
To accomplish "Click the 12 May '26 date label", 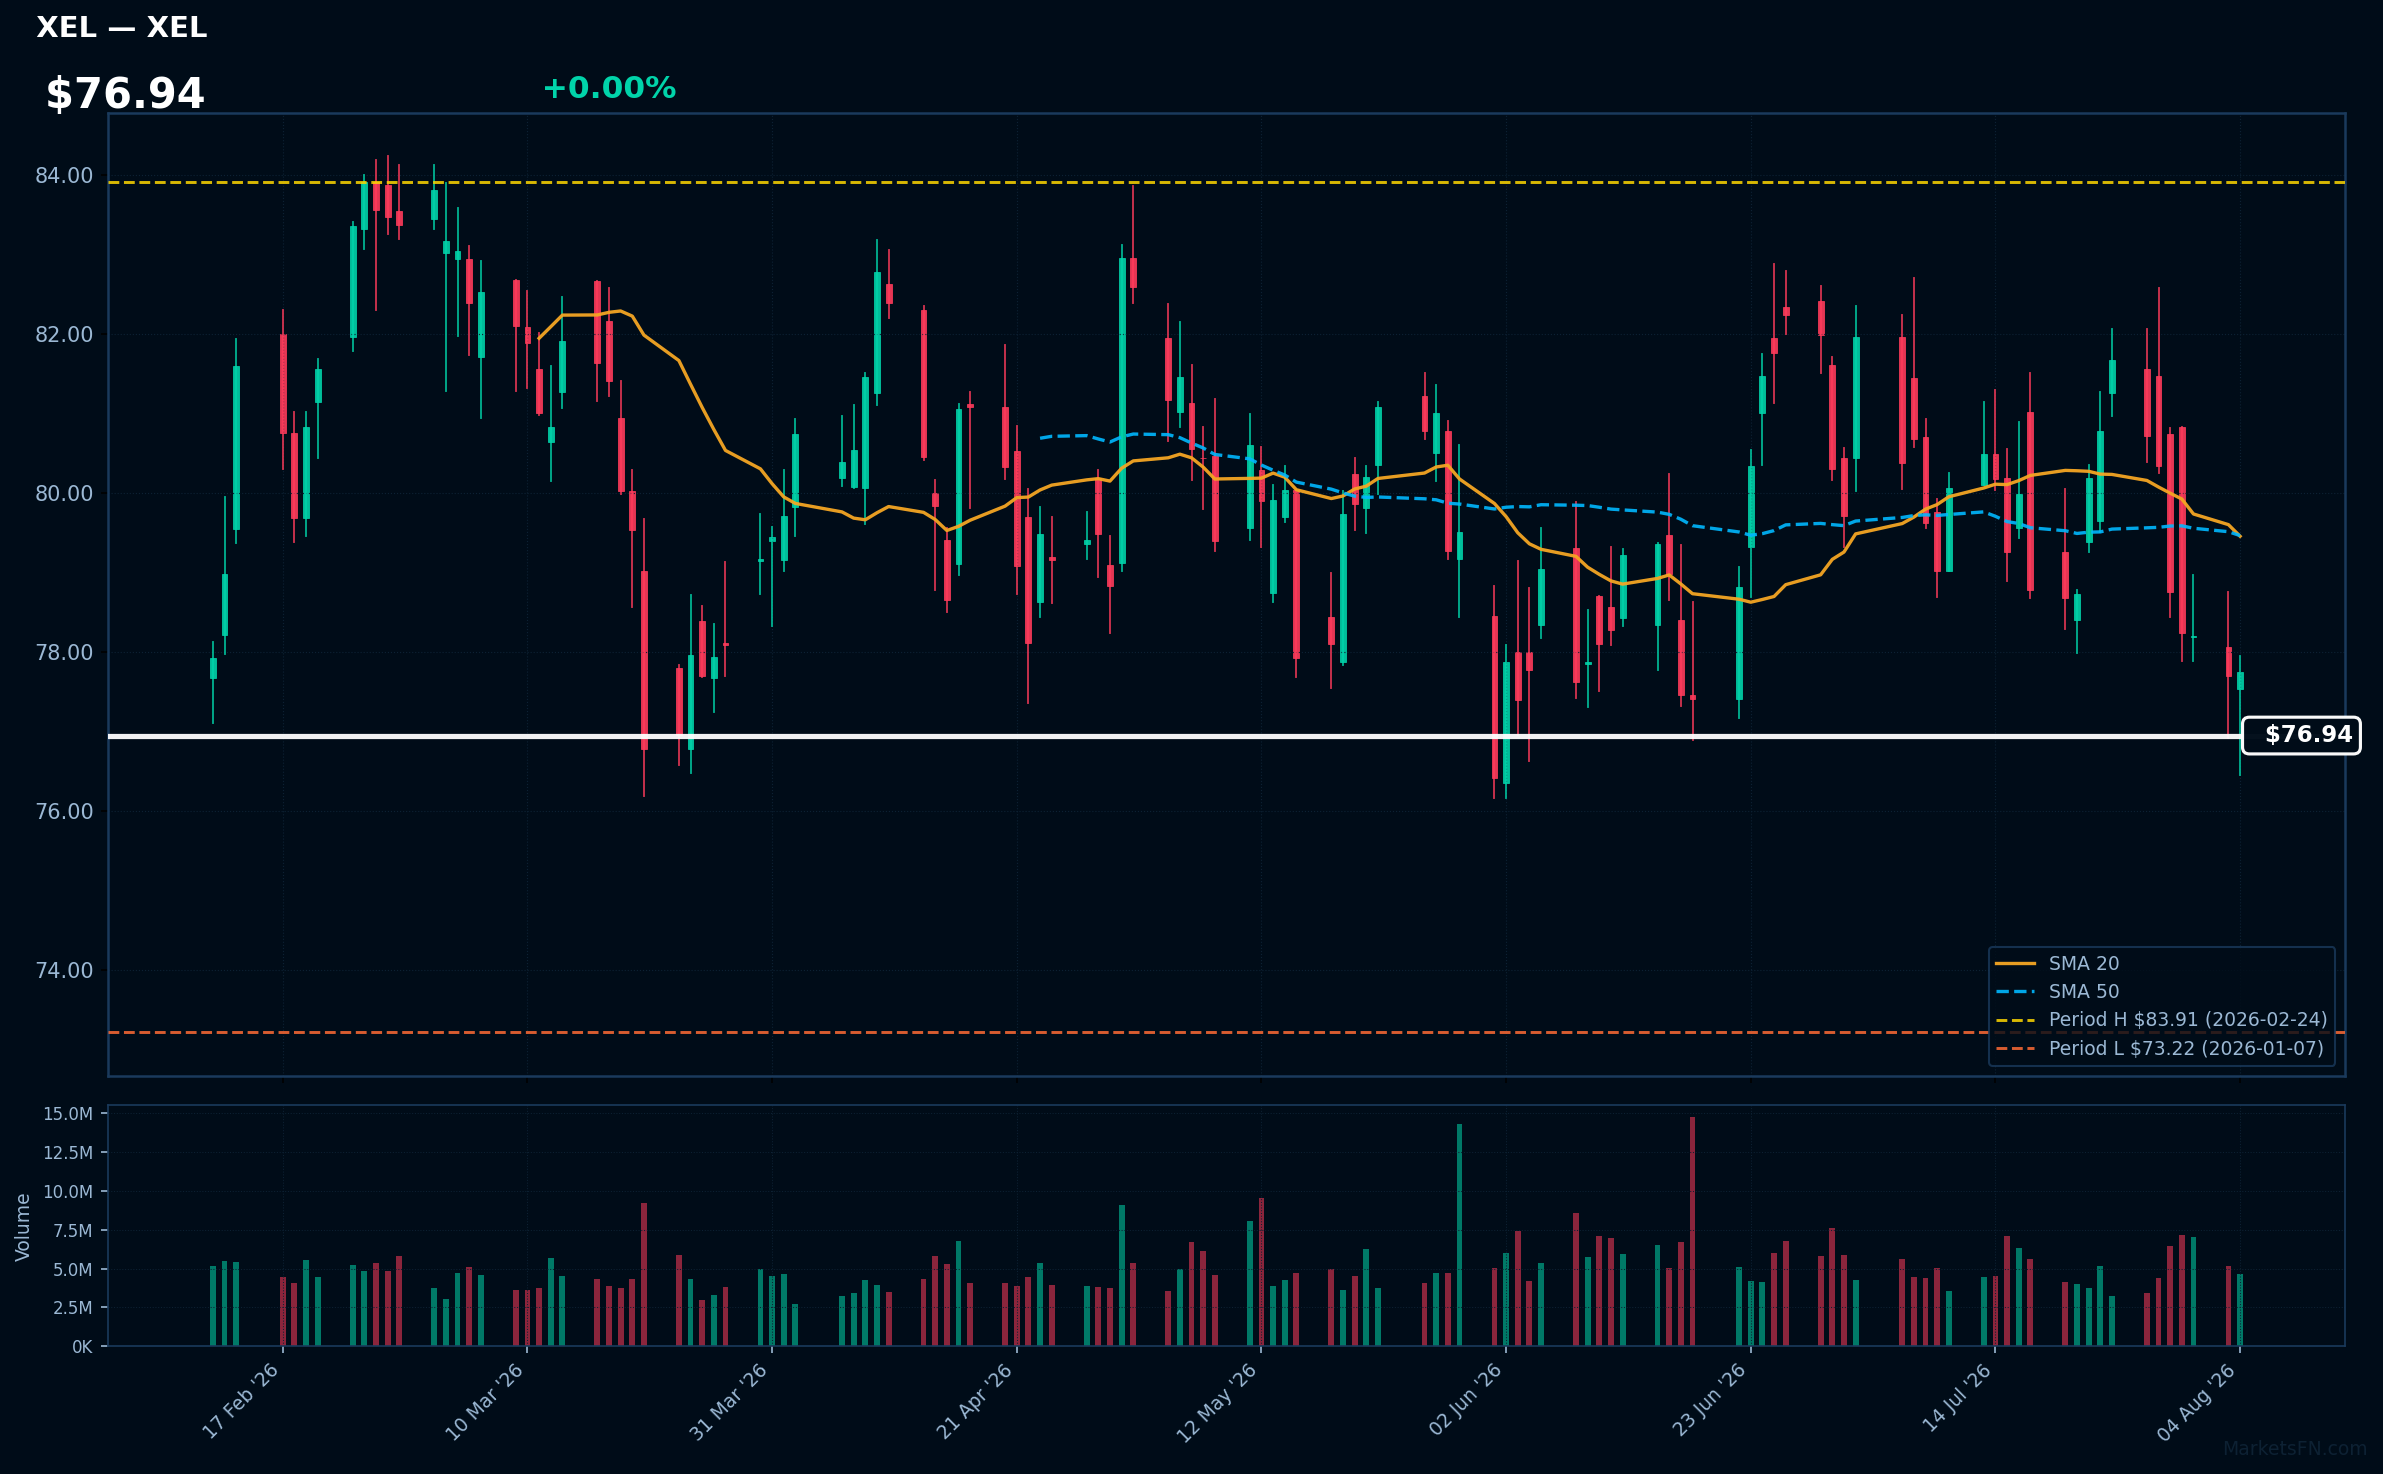I will click(x=1217, y=1402).
